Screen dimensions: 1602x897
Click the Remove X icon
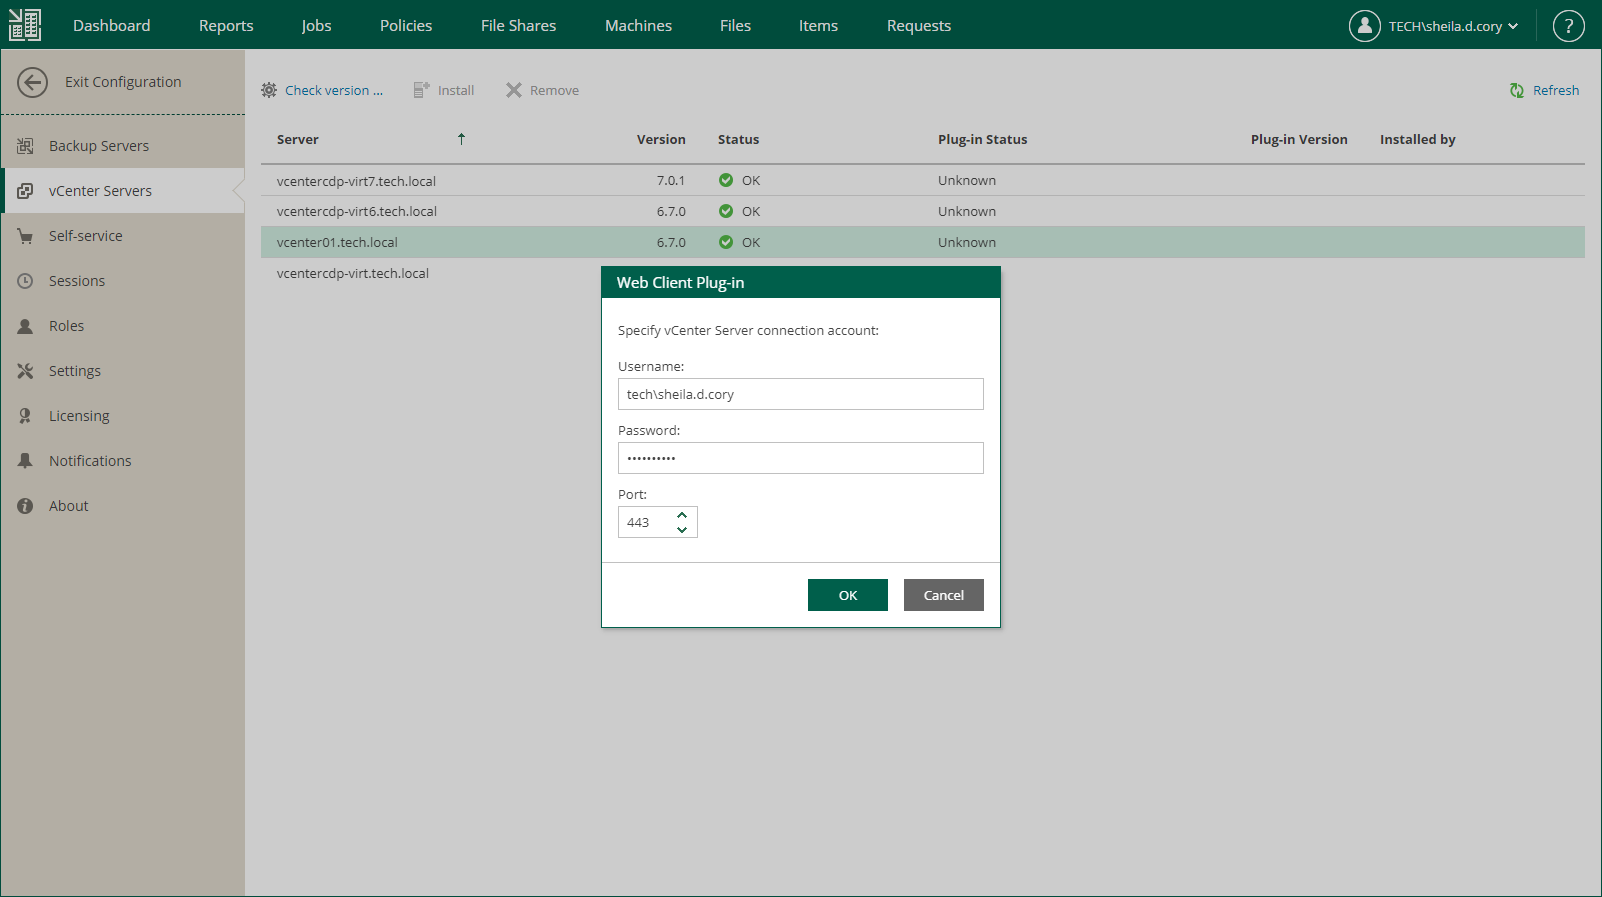pyautogui.click(x=514, y=90)
